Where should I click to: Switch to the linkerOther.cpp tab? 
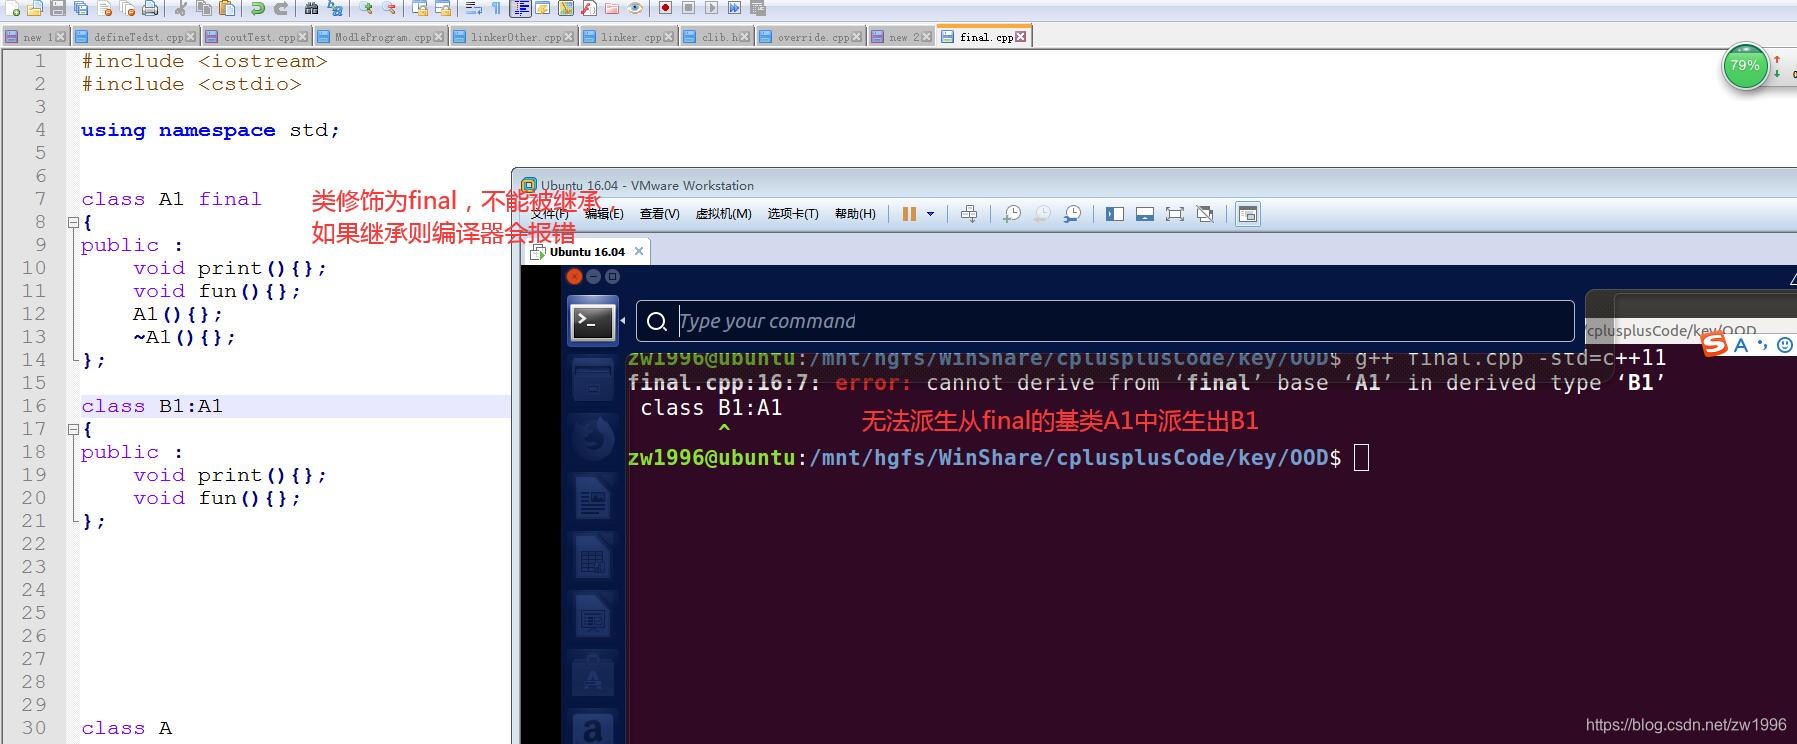516,37
